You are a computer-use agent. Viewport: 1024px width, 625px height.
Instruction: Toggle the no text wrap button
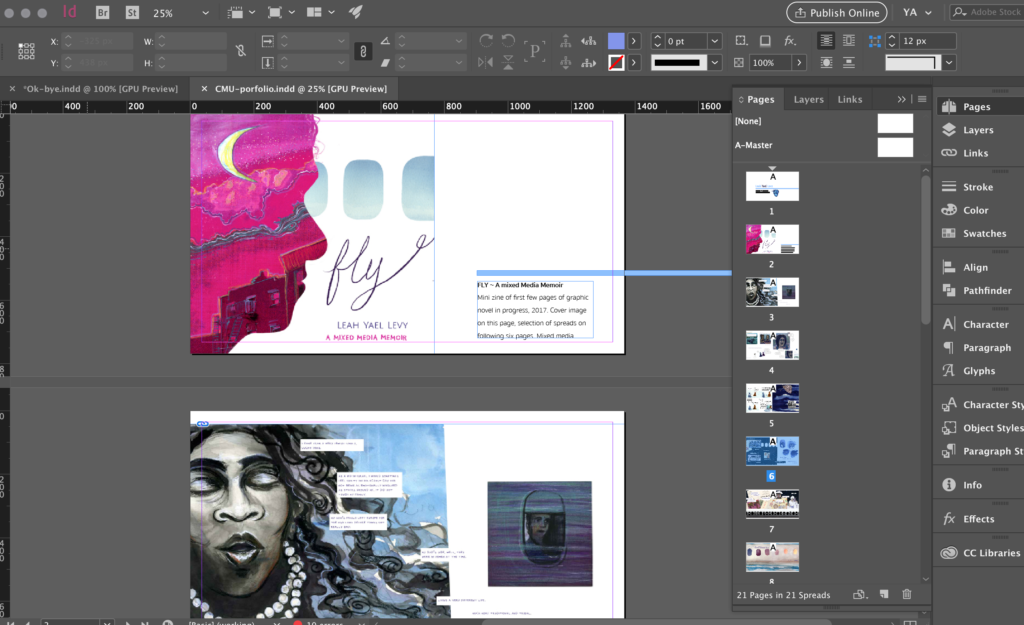826,40
